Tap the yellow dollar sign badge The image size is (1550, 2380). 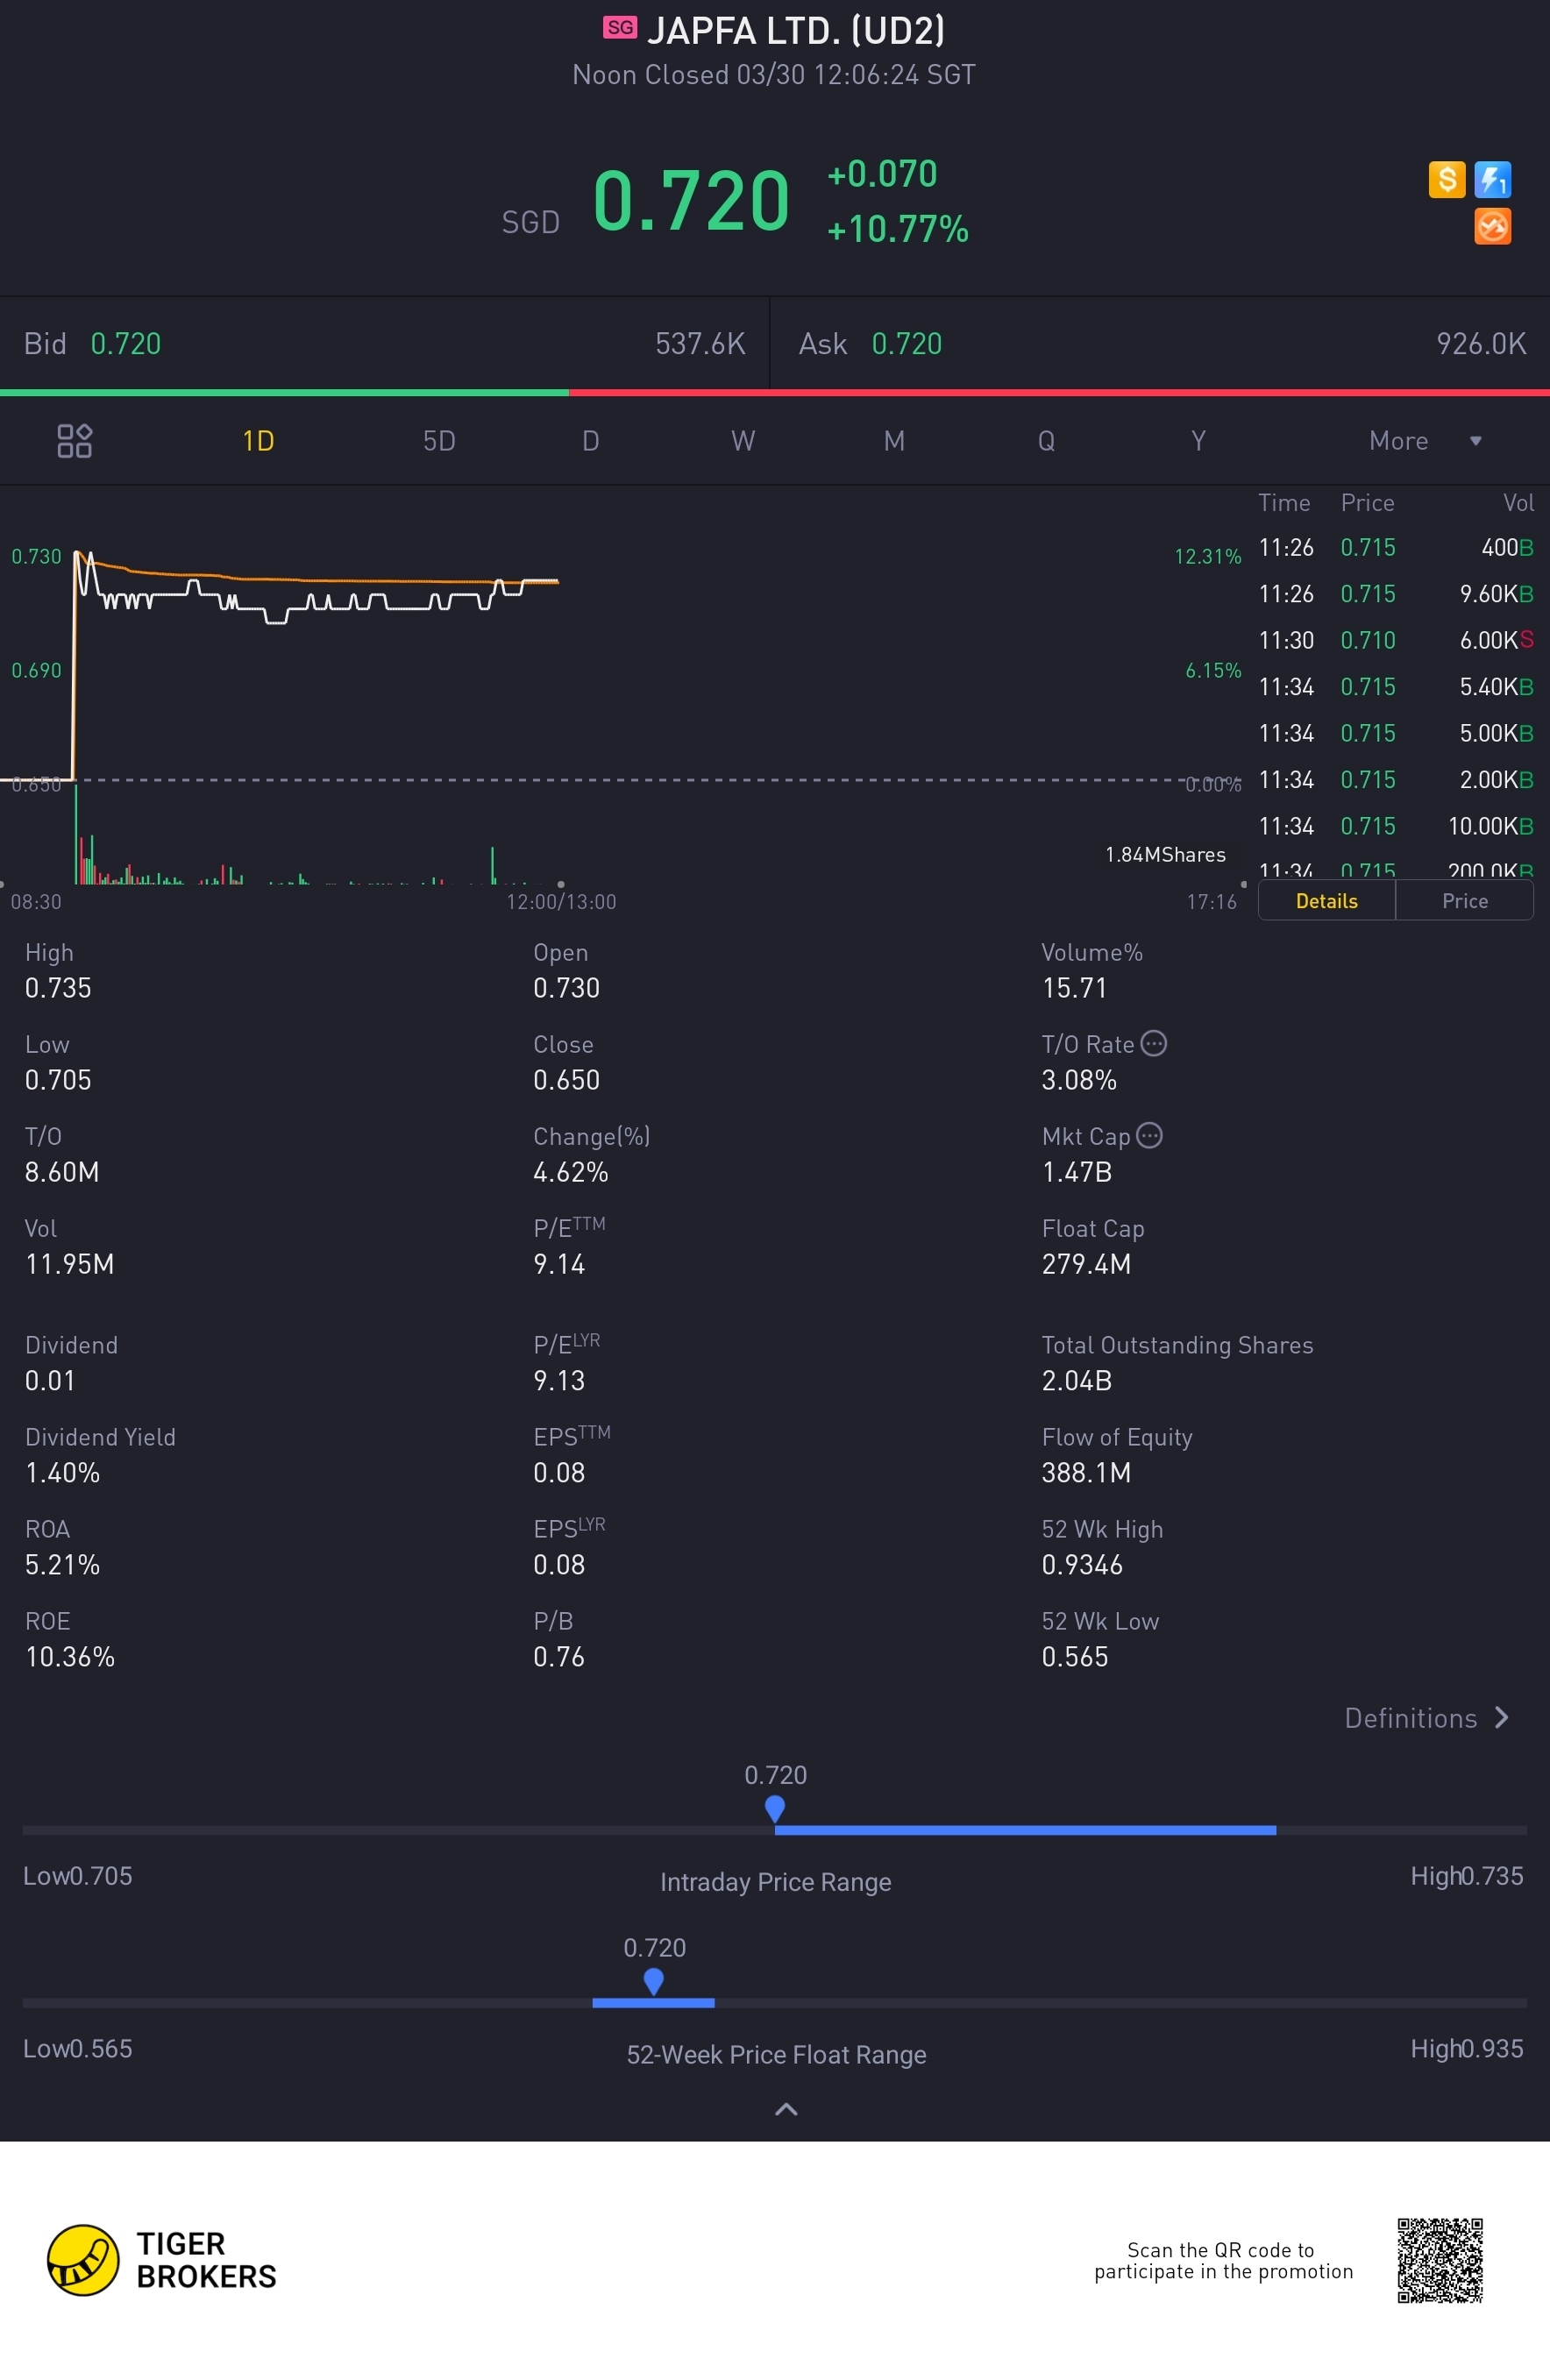[x=1446, y=180]
